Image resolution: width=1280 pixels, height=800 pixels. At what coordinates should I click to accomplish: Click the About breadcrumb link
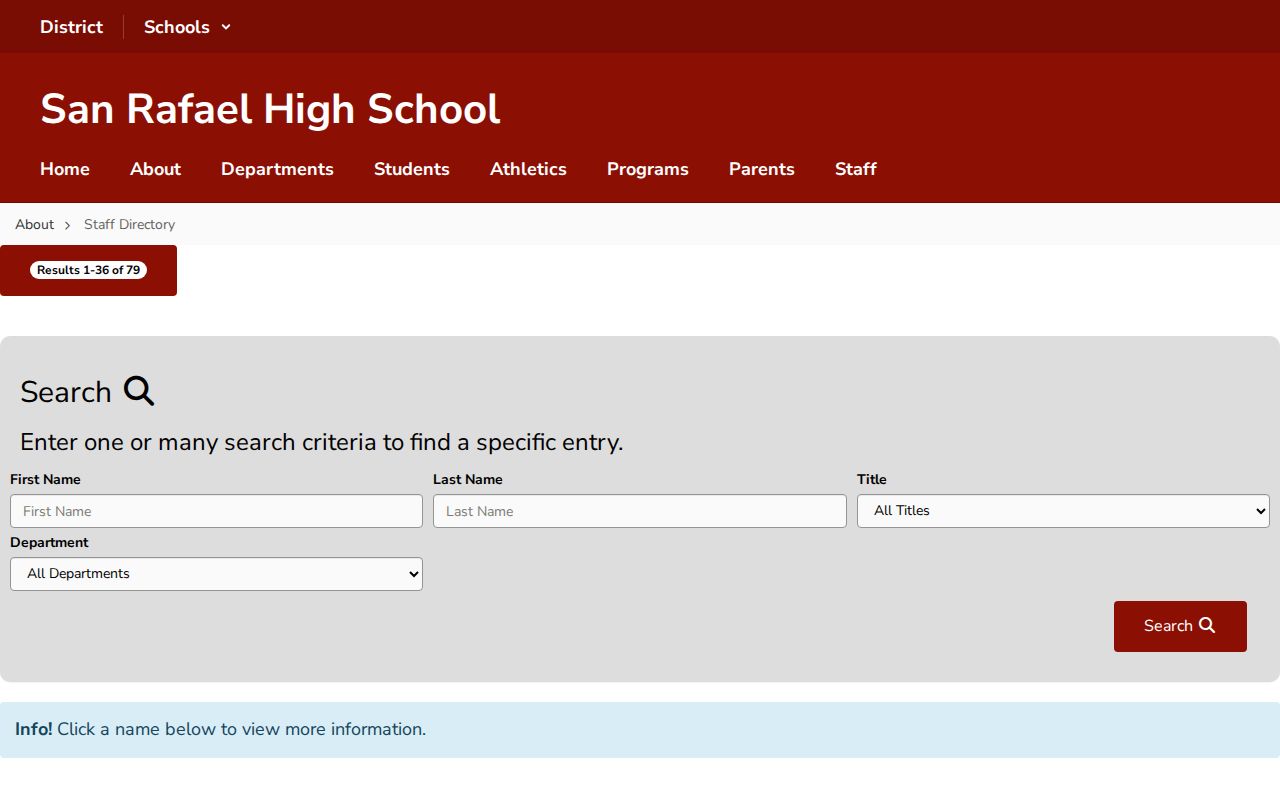click(x=34, y=224)
